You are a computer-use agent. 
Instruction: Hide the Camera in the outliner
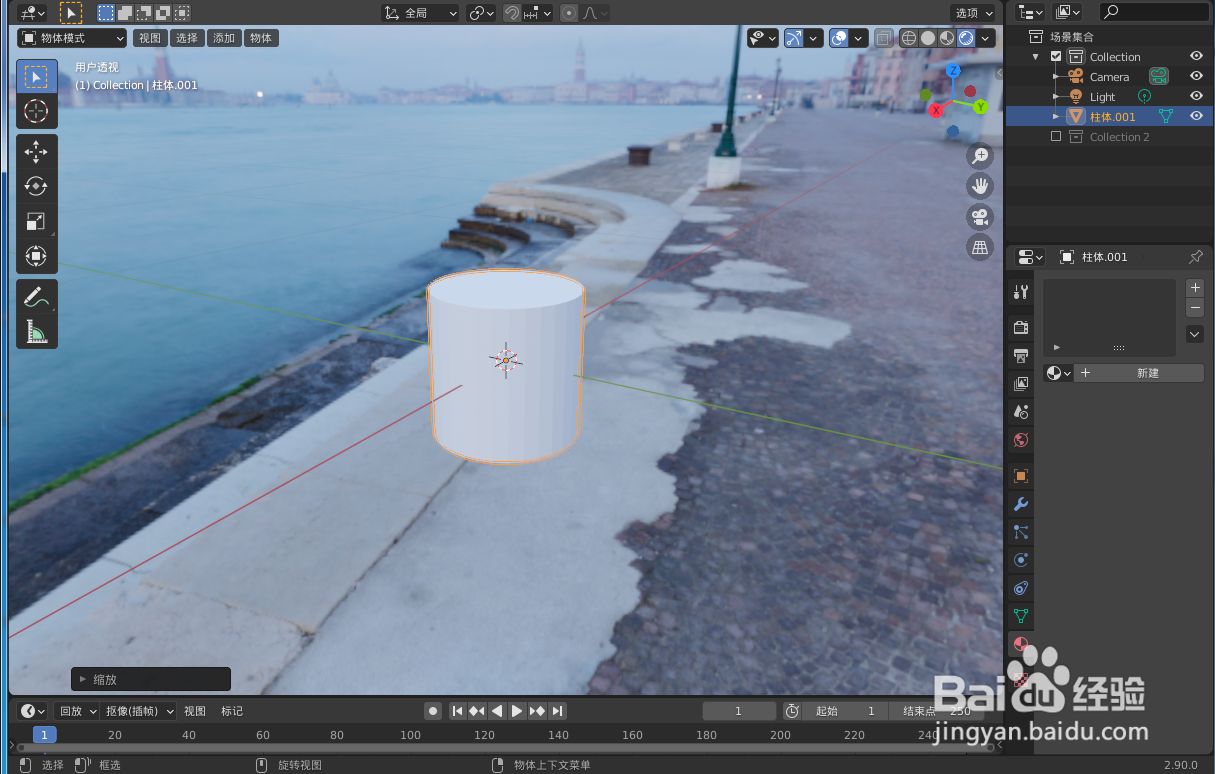[x=1196, y=76]
